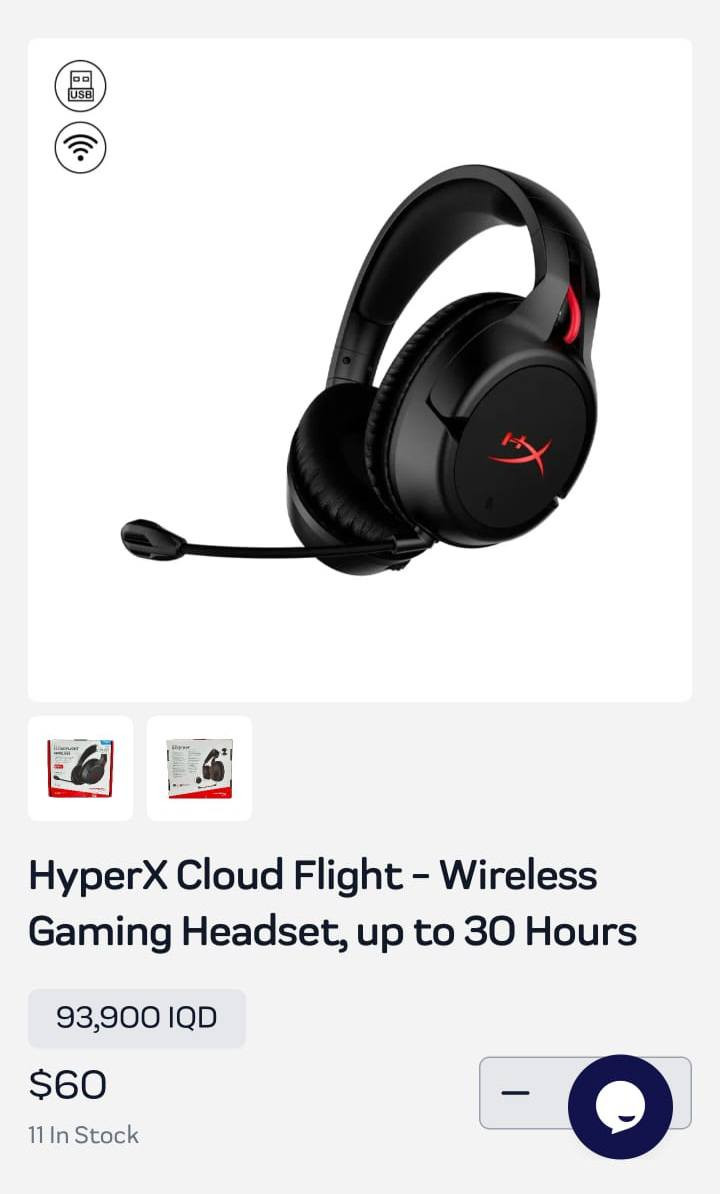
Task: Click the red HyperX logo on earcup
Action: click(521, 452)
